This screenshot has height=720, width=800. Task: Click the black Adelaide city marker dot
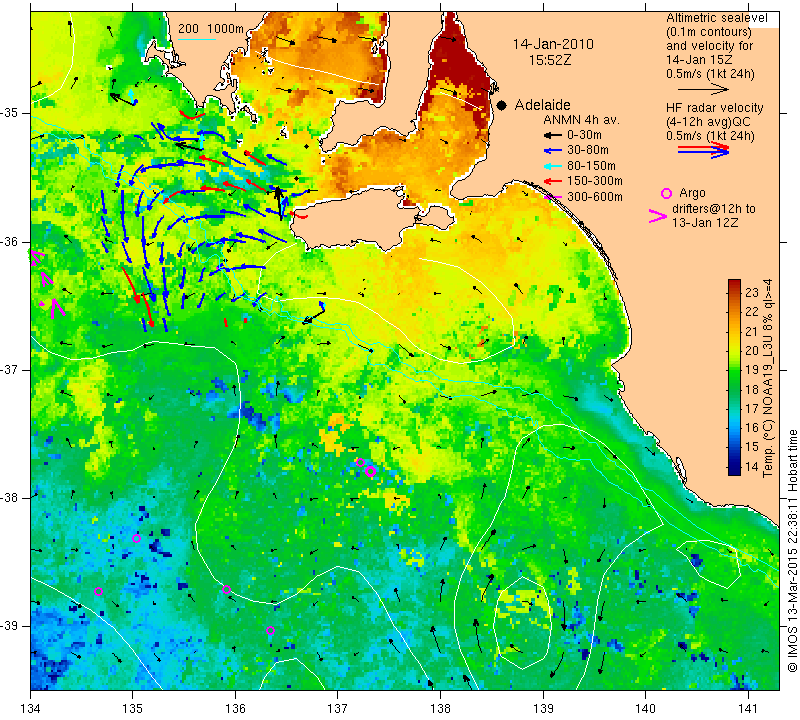[502, 105]
